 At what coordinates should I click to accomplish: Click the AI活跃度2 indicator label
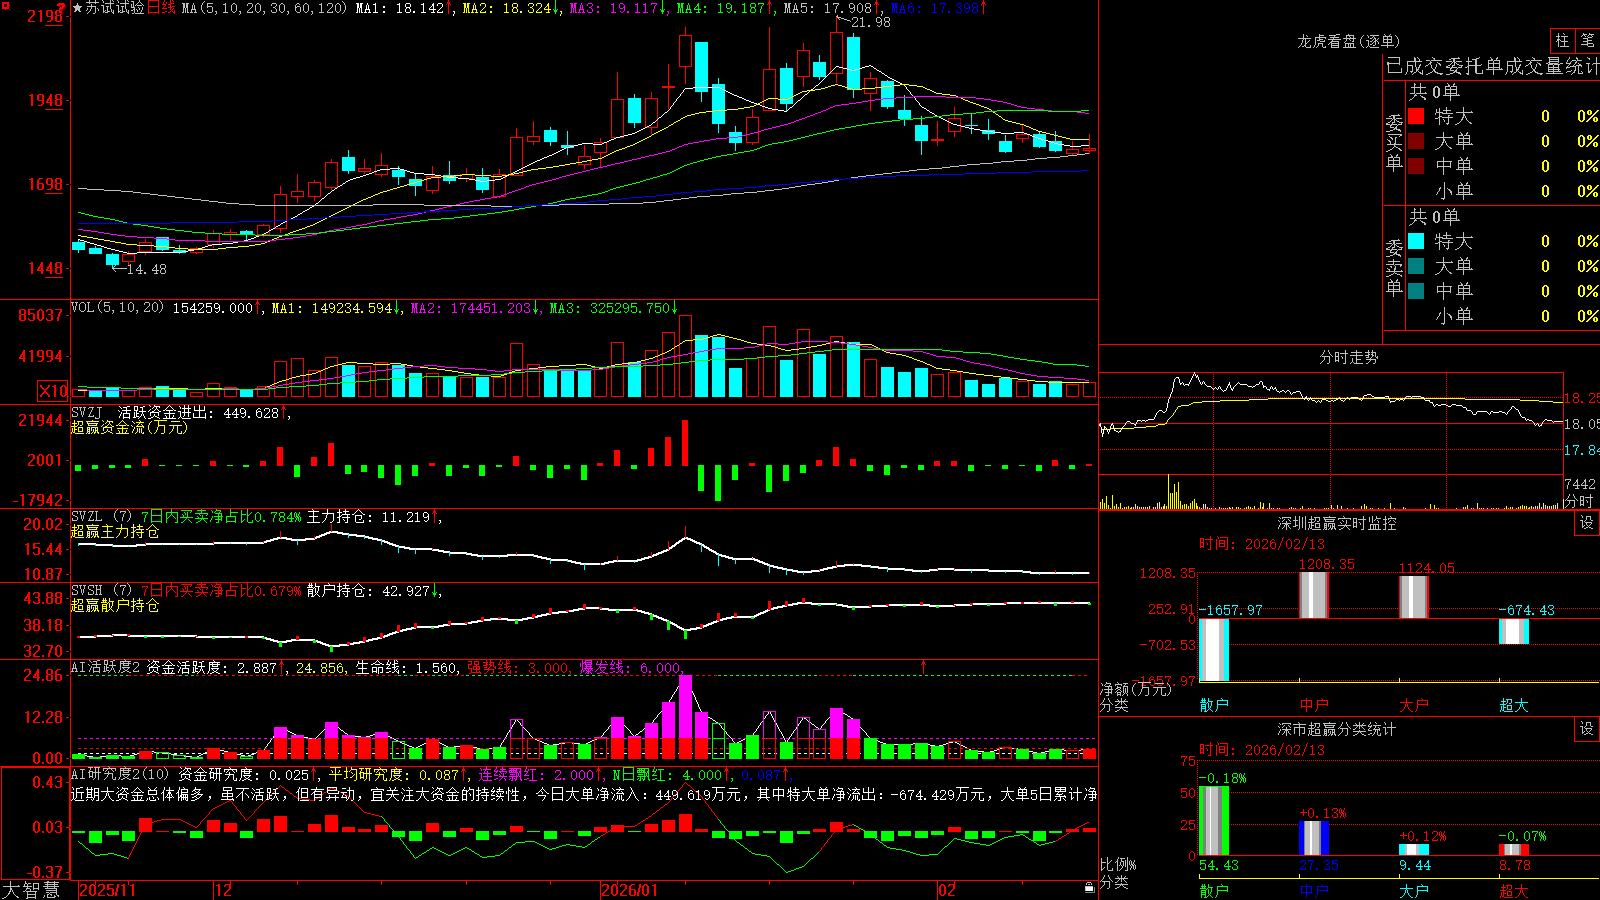(106, 667)
